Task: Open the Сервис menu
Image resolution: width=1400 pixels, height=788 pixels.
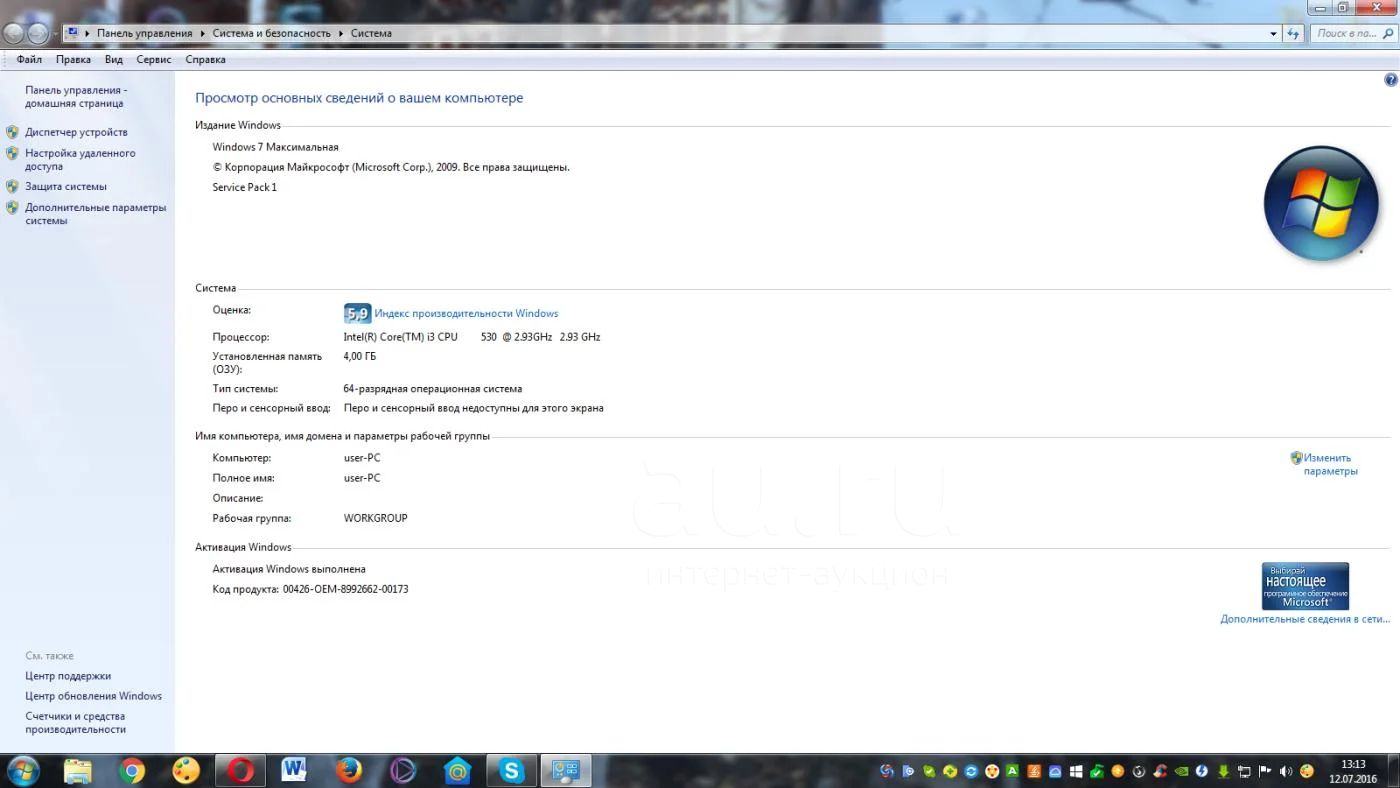Action: (x=154, y=59)
